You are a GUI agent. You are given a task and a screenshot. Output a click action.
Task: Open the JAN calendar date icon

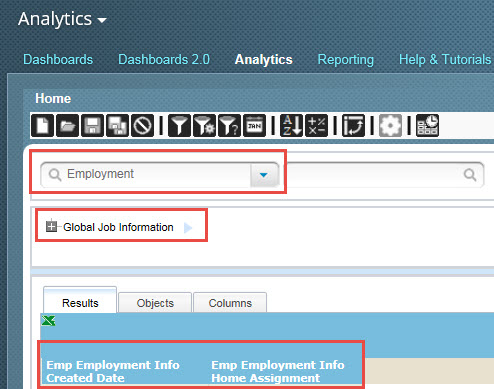click(254, 126)
